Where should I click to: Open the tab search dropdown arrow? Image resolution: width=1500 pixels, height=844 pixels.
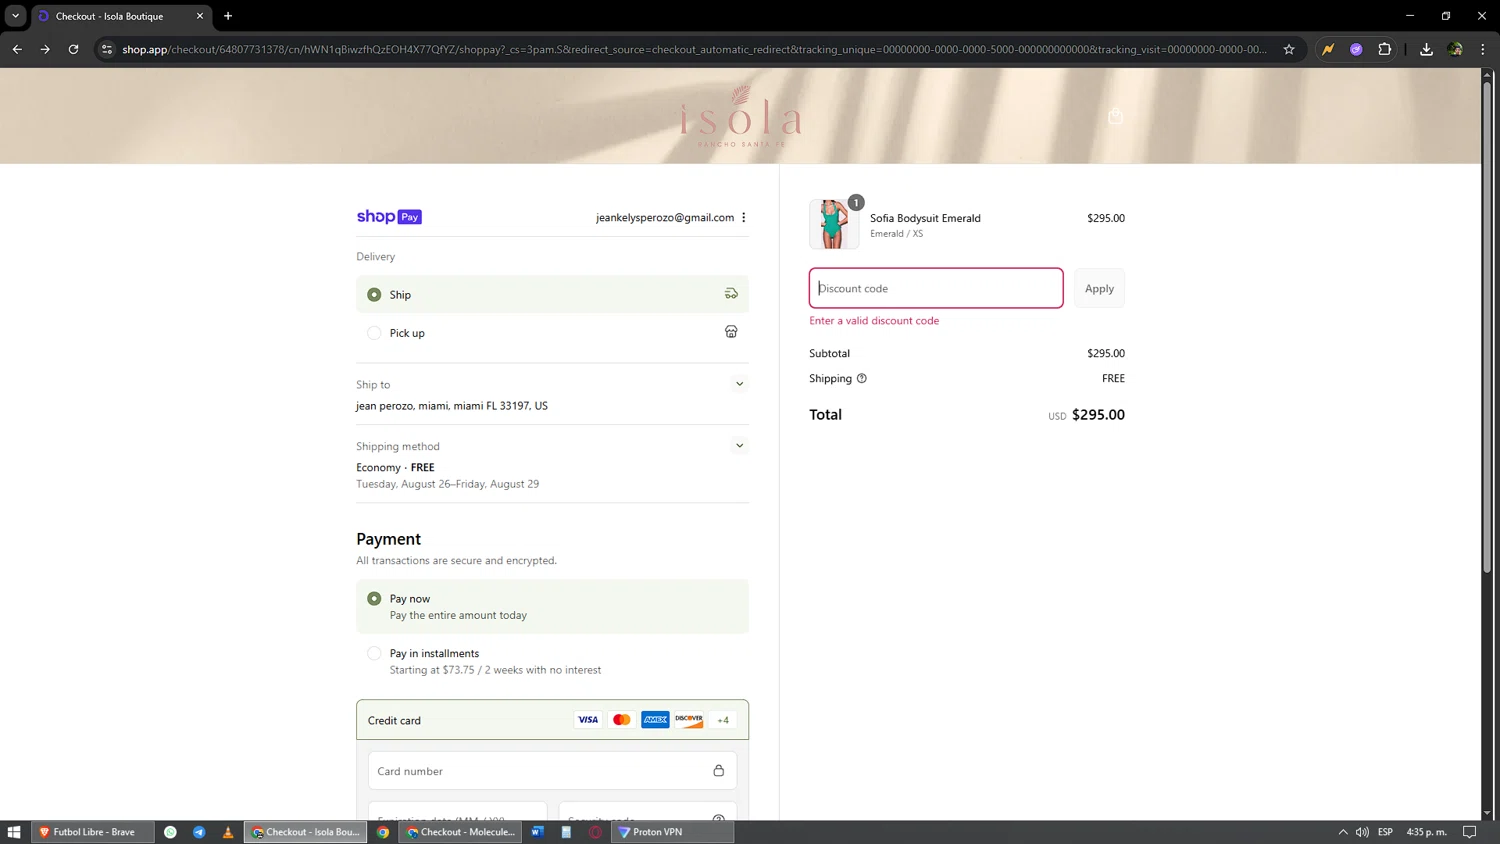click(15, 16)
